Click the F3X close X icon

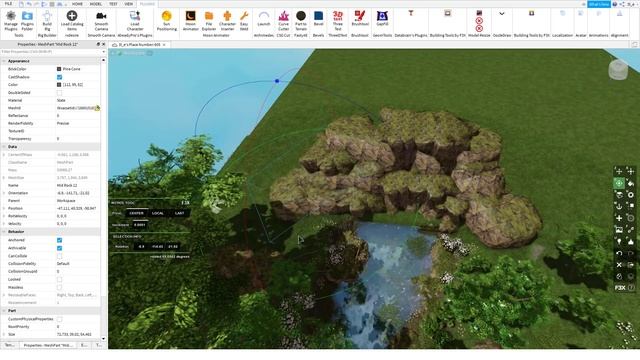click(619, 264)
